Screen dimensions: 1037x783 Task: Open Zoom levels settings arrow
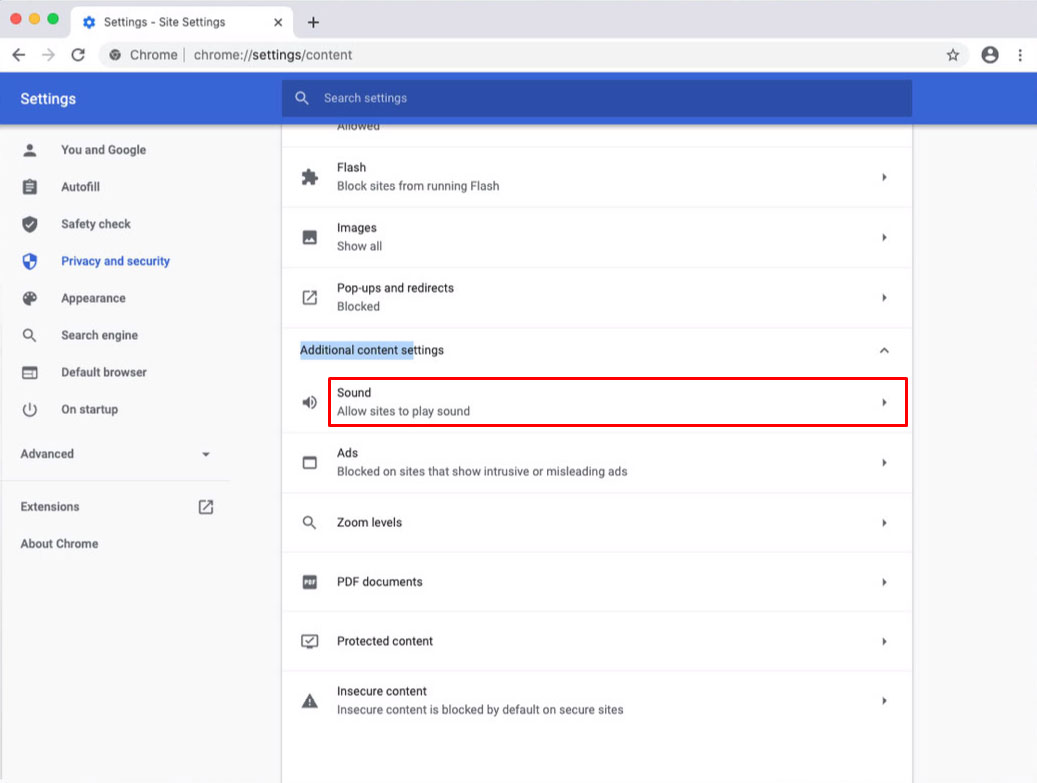[x=884, y=523]
